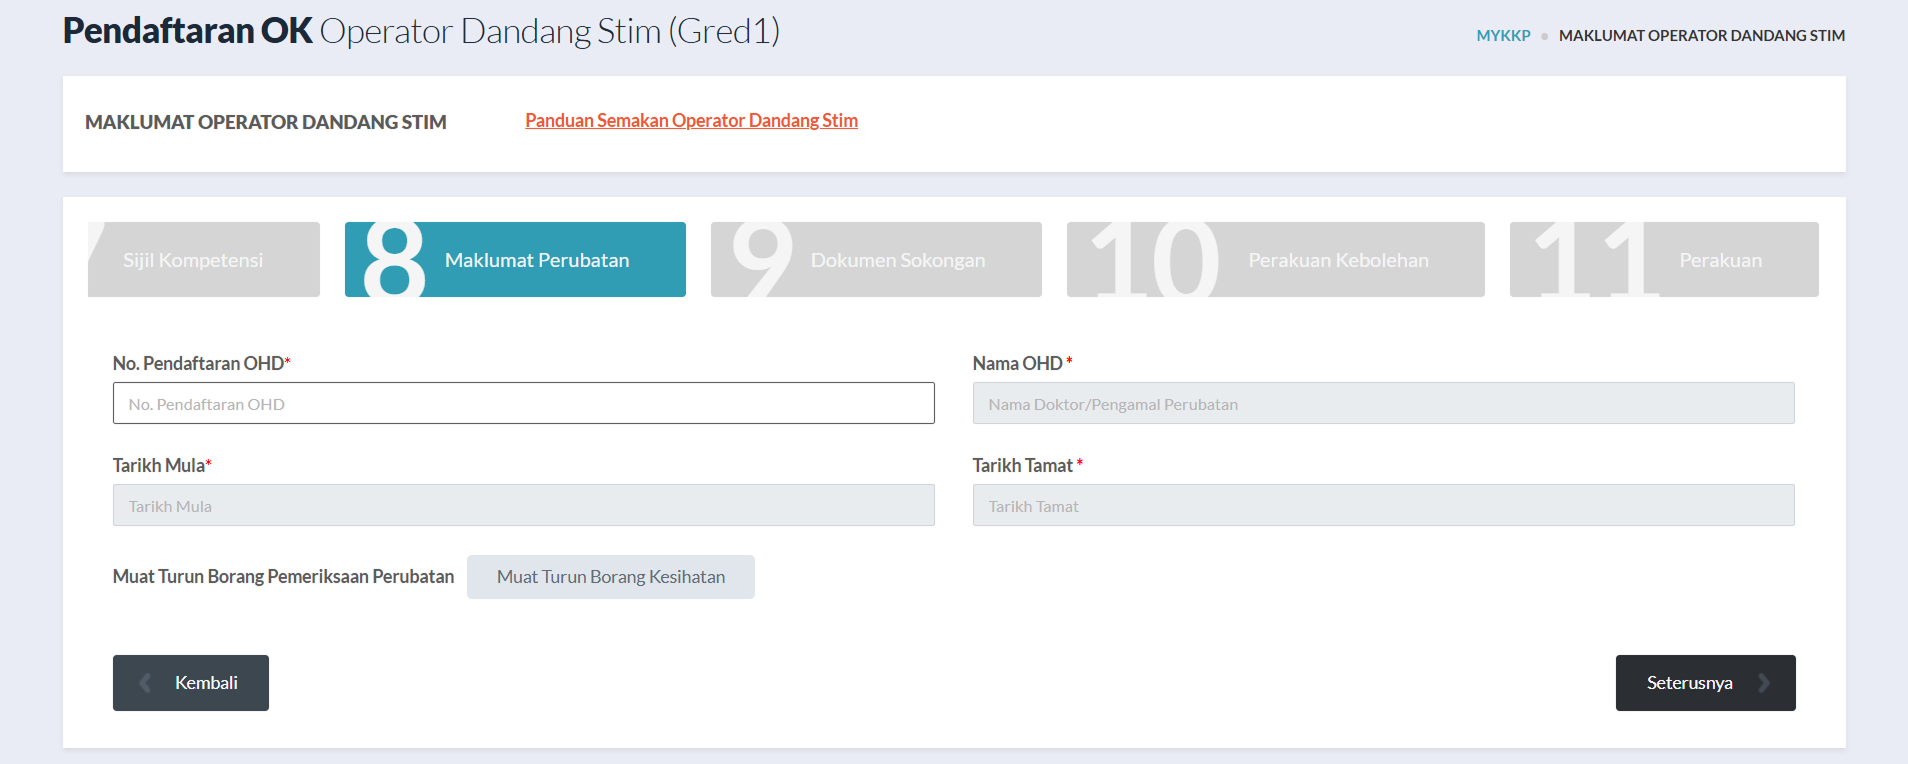Viewport: 1908px width, 764px height.
Task: Go to the Perakuan Kebolehan step
Action: click(1338, 260)
